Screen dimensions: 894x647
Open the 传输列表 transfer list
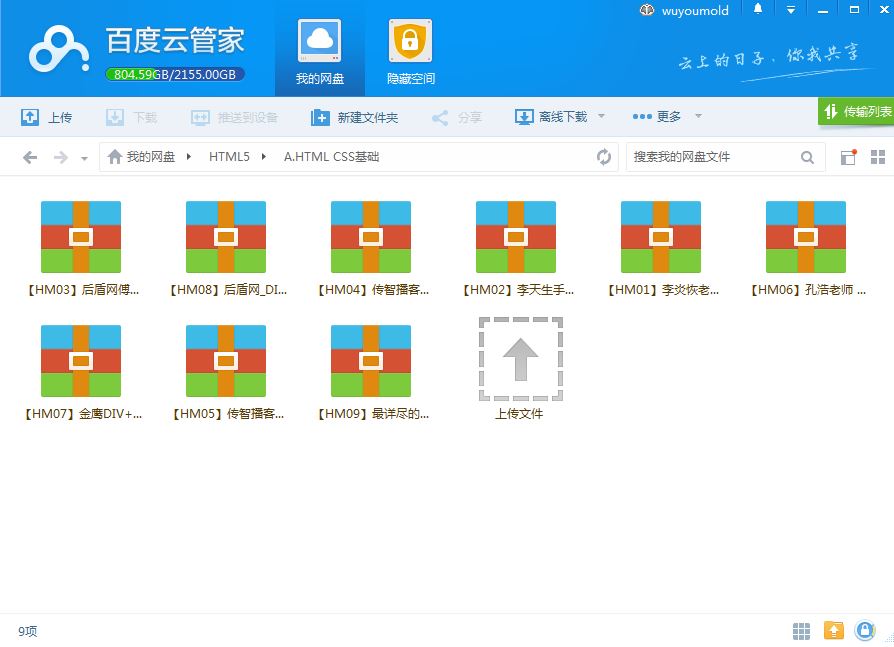[x=856, y=111]
